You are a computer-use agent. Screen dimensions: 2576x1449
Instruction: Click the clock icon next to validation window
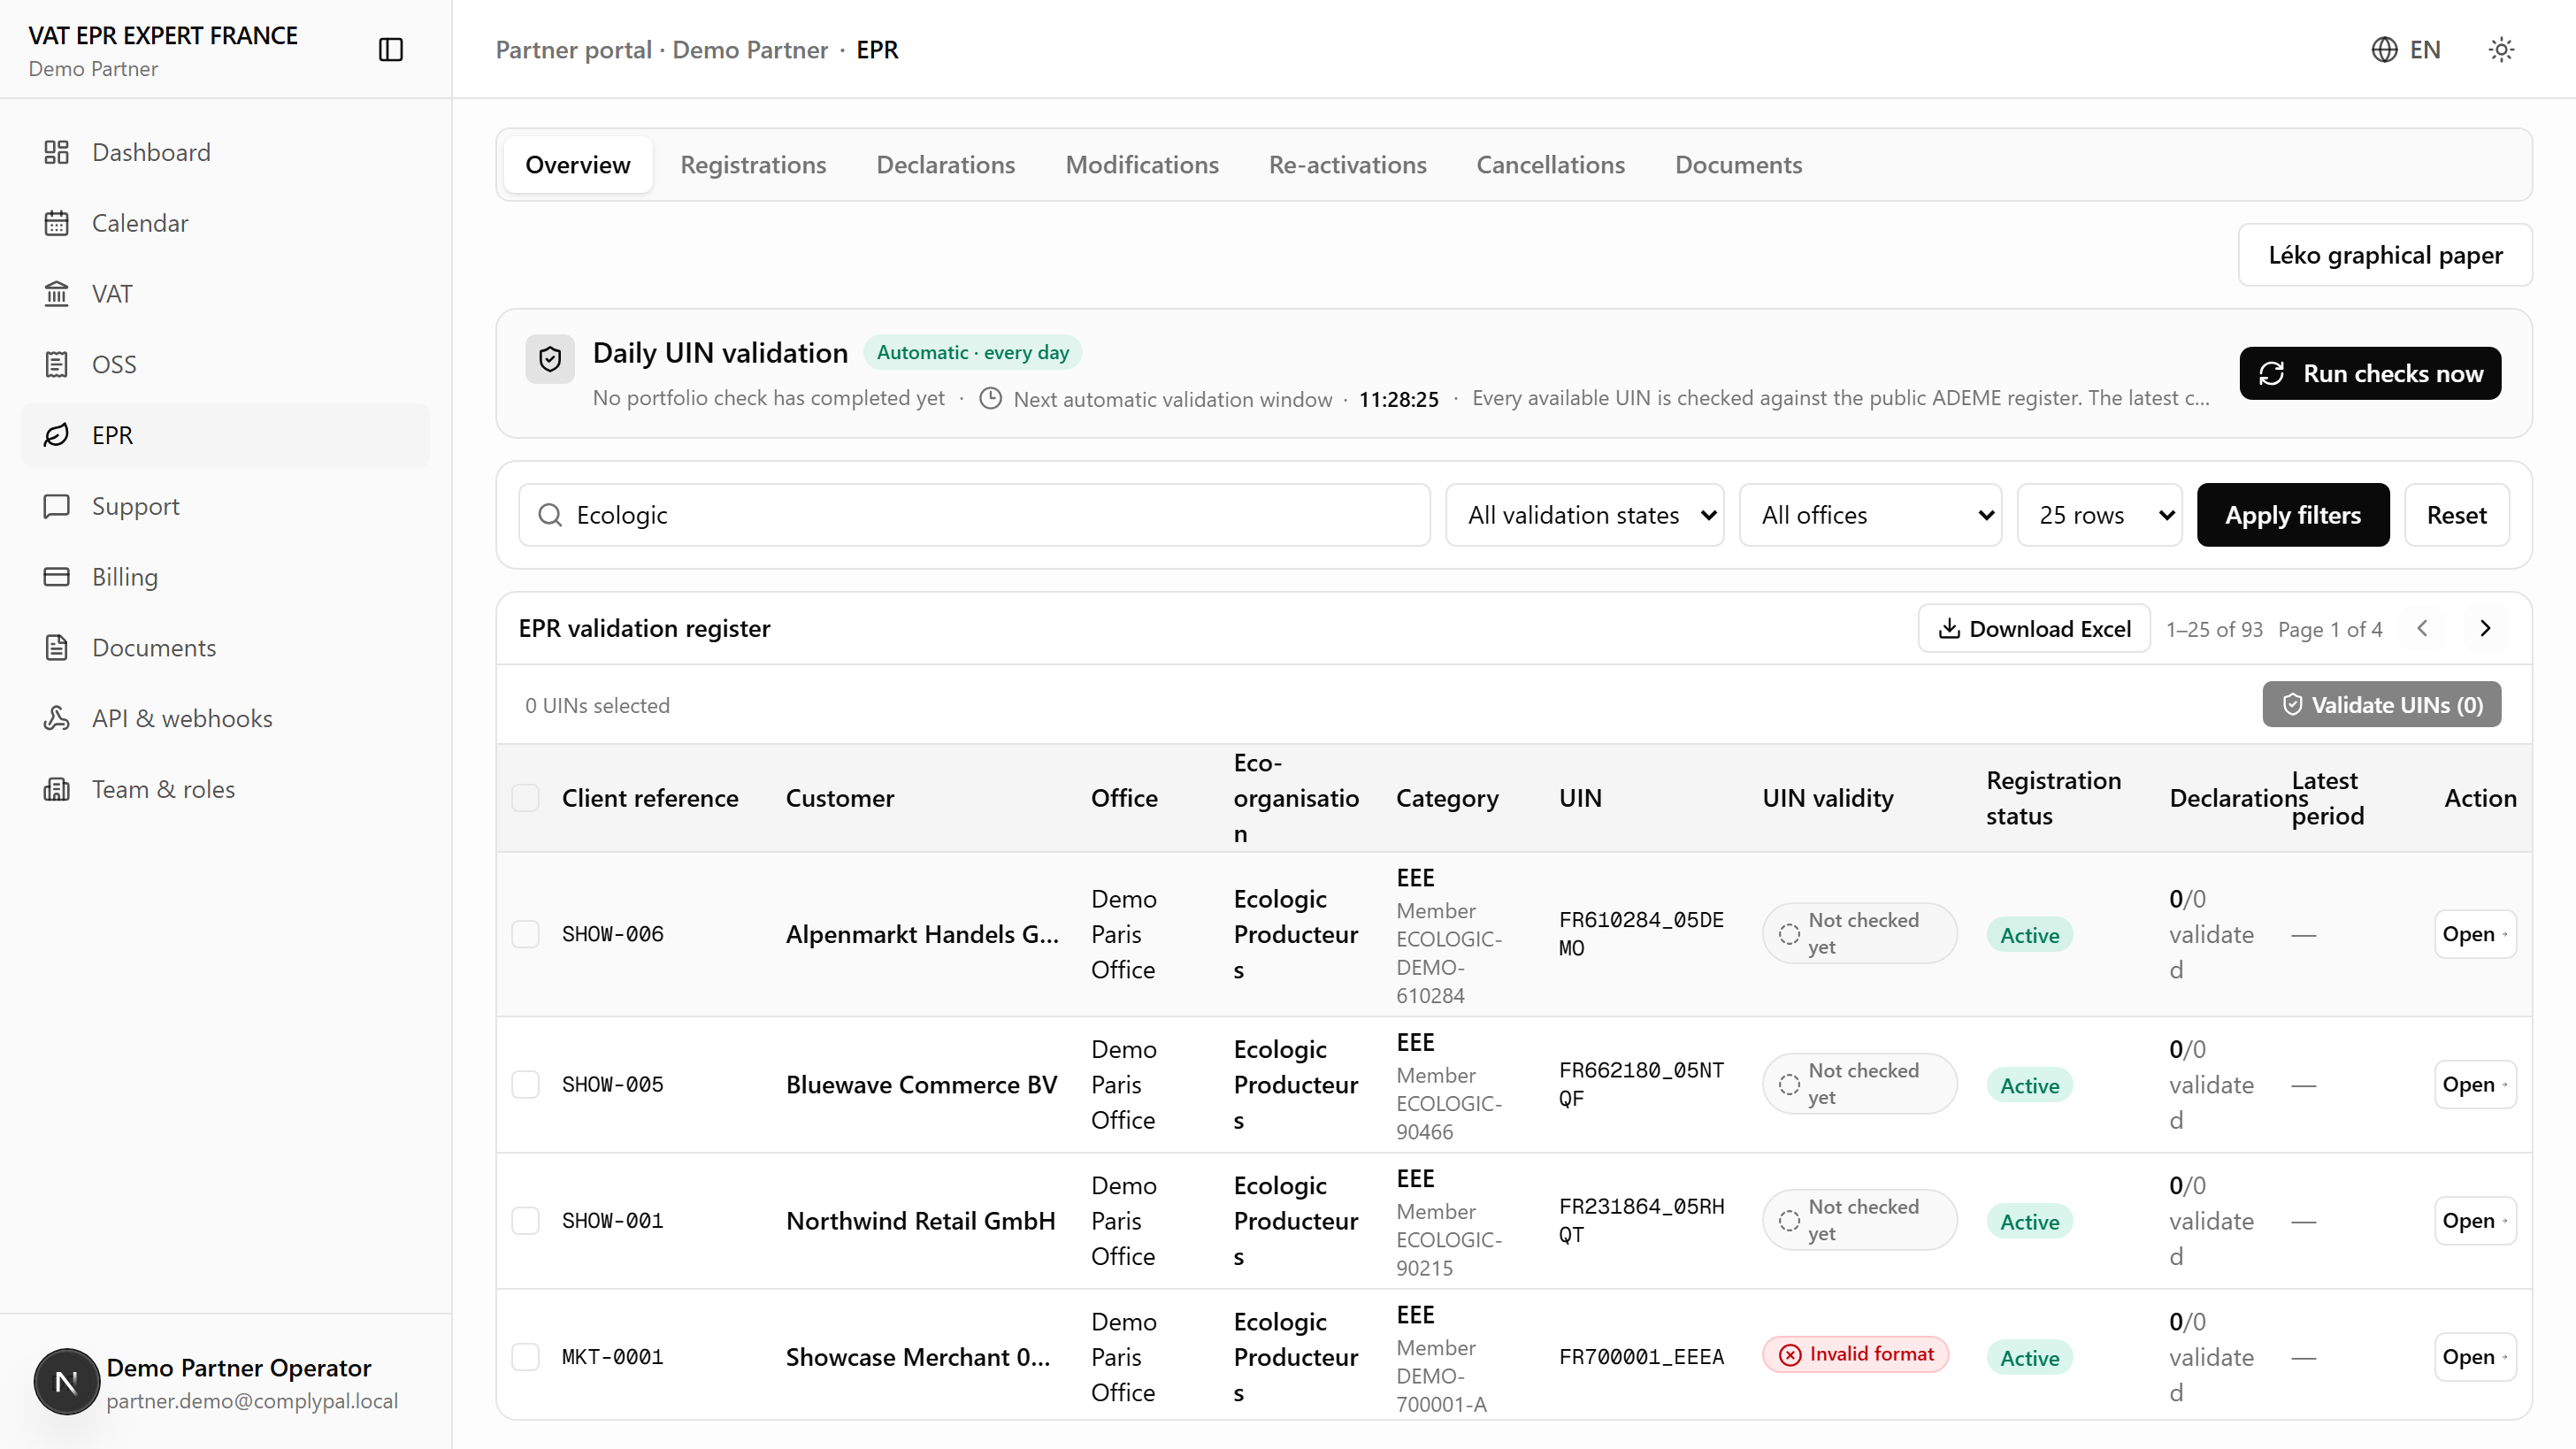pyautogui.click(x=990, y=398)
